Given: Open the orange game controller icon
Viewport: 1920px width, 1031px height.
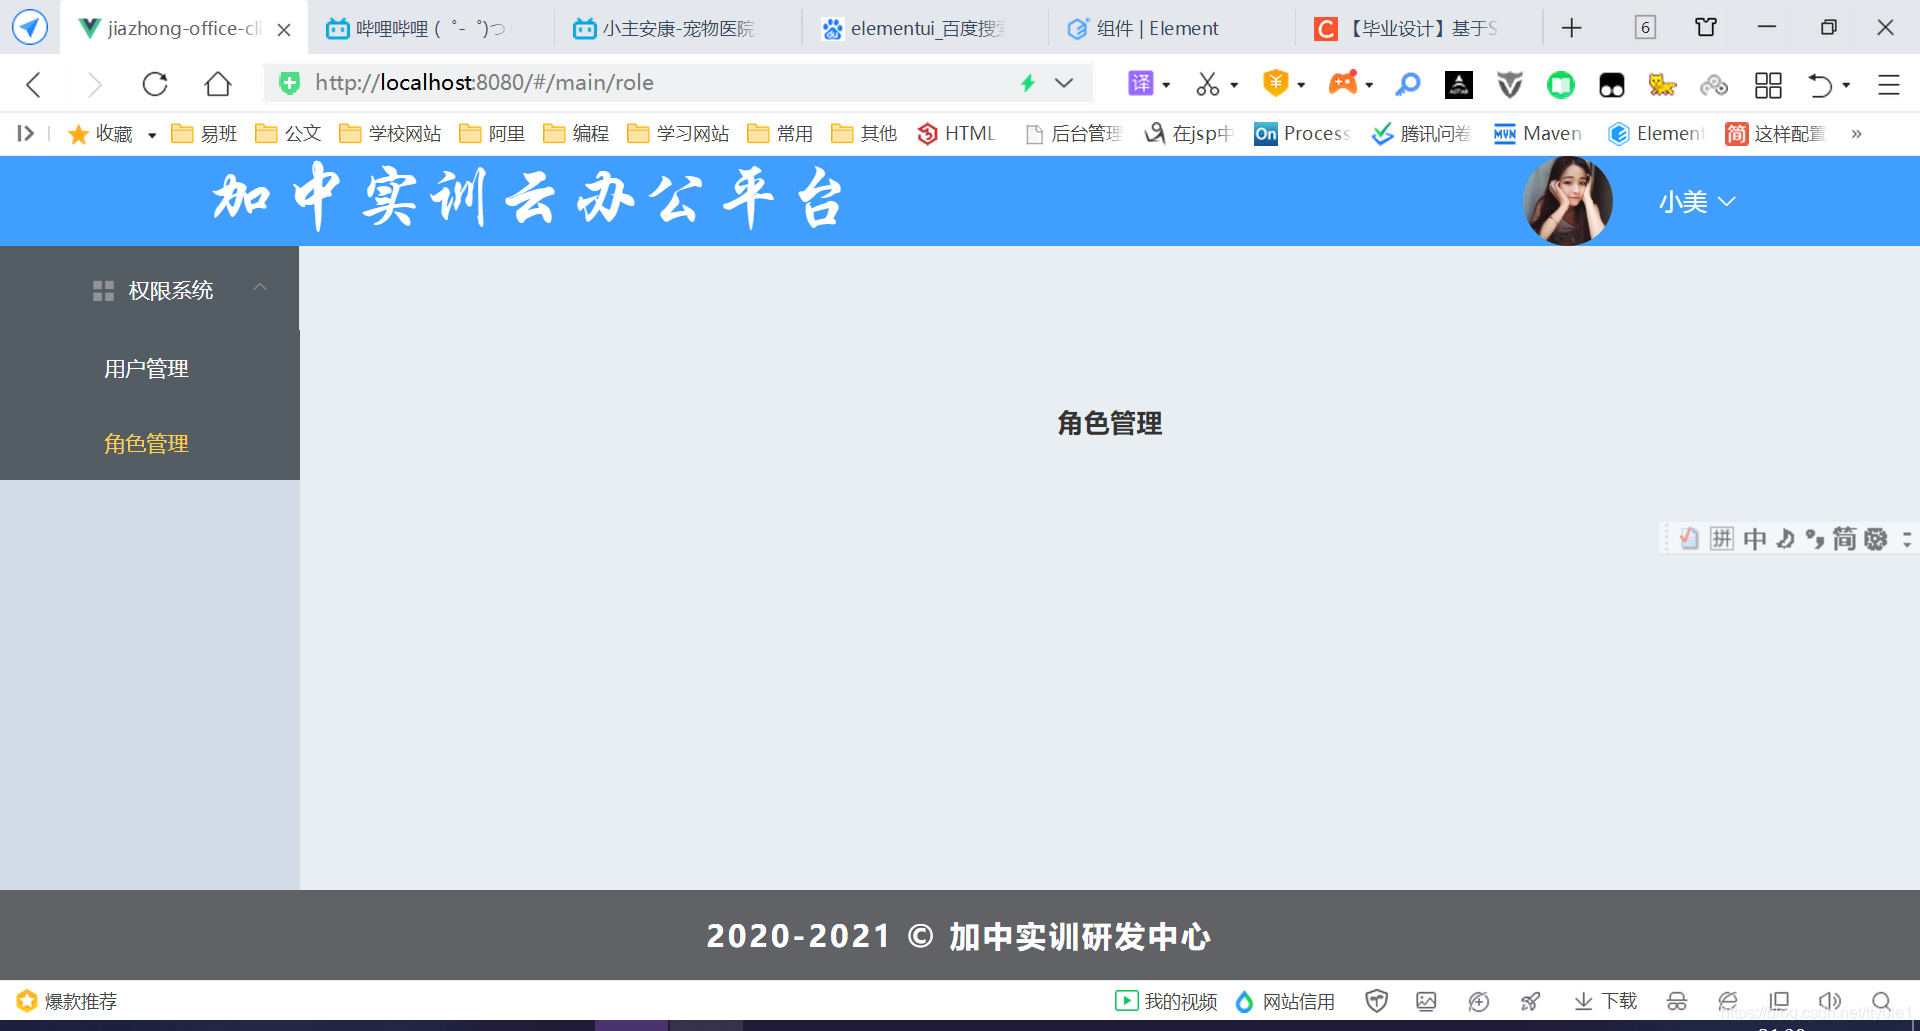Looking at the screenshot, I should [1343, 83].
